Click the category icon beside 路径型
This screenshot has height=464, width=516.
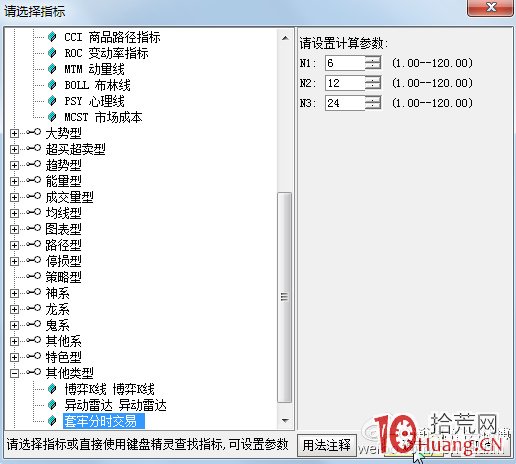tap(34, 244)
